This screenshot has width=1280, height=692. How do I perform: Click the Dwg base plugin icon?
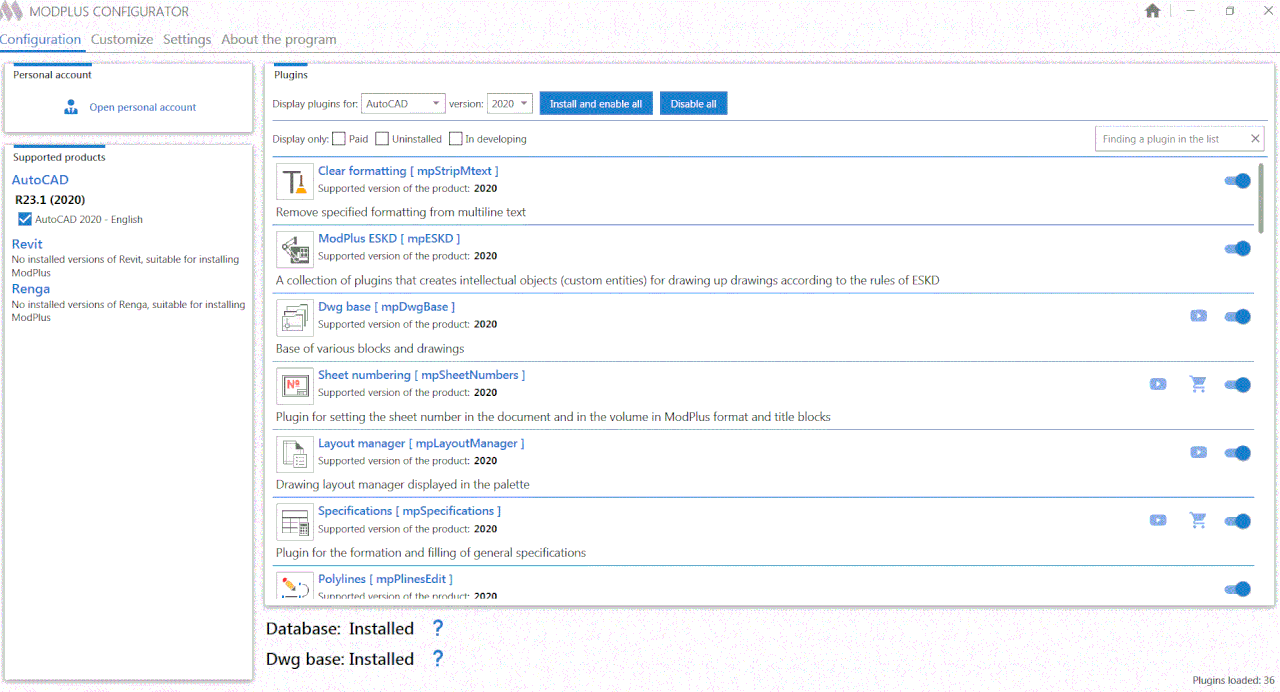coord(295,317)
